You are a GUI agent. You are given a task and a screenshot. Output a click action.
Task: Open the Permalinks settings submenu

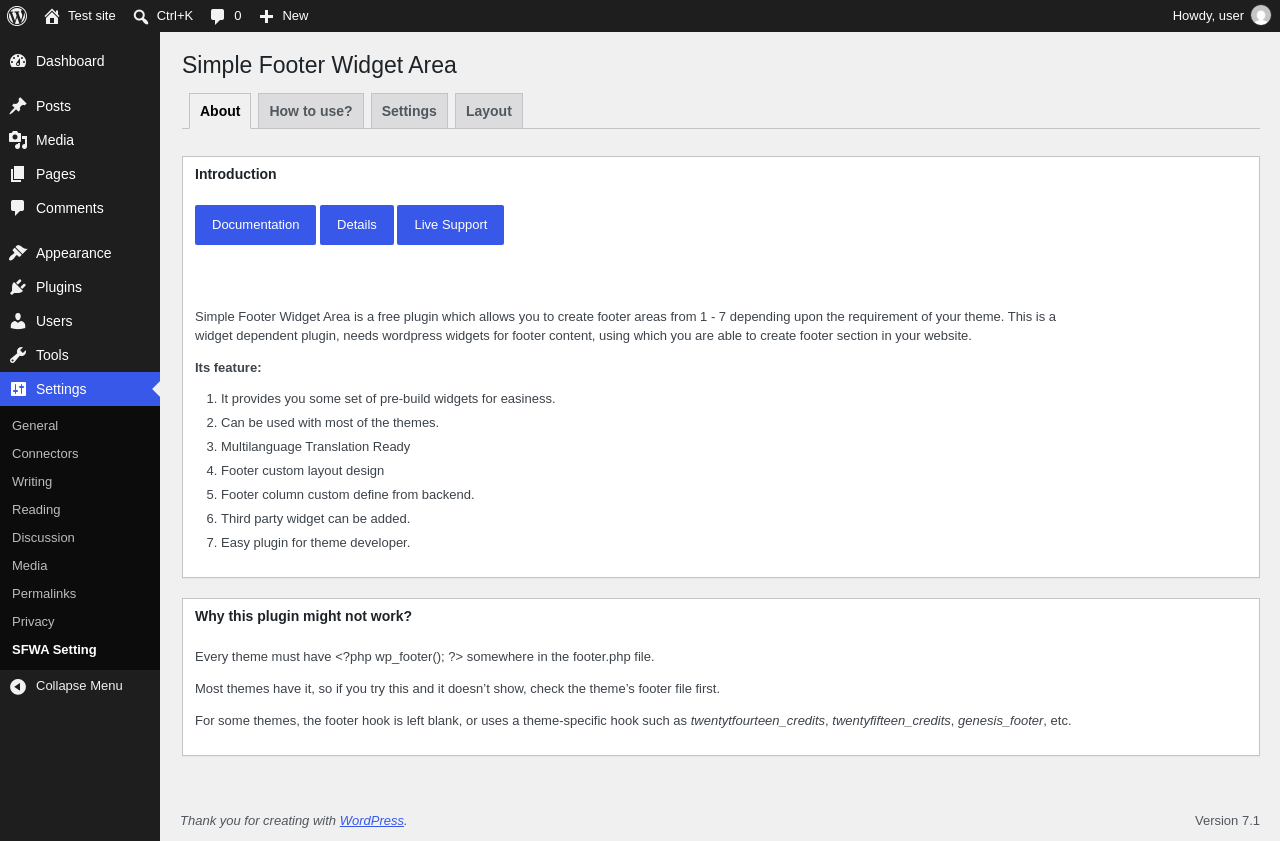pos(44,593)
